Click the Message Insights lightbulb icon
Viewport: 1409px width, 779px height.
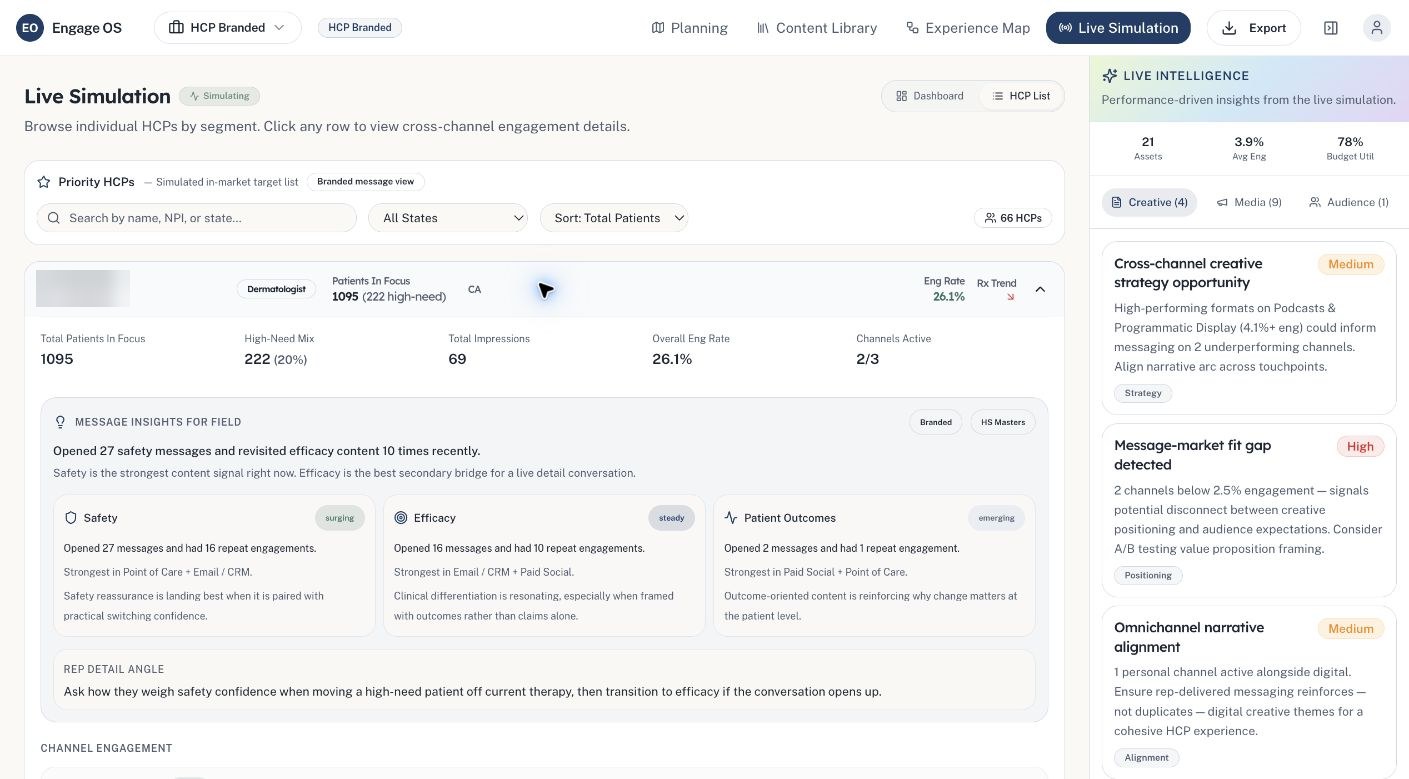[x=60, y=422]
